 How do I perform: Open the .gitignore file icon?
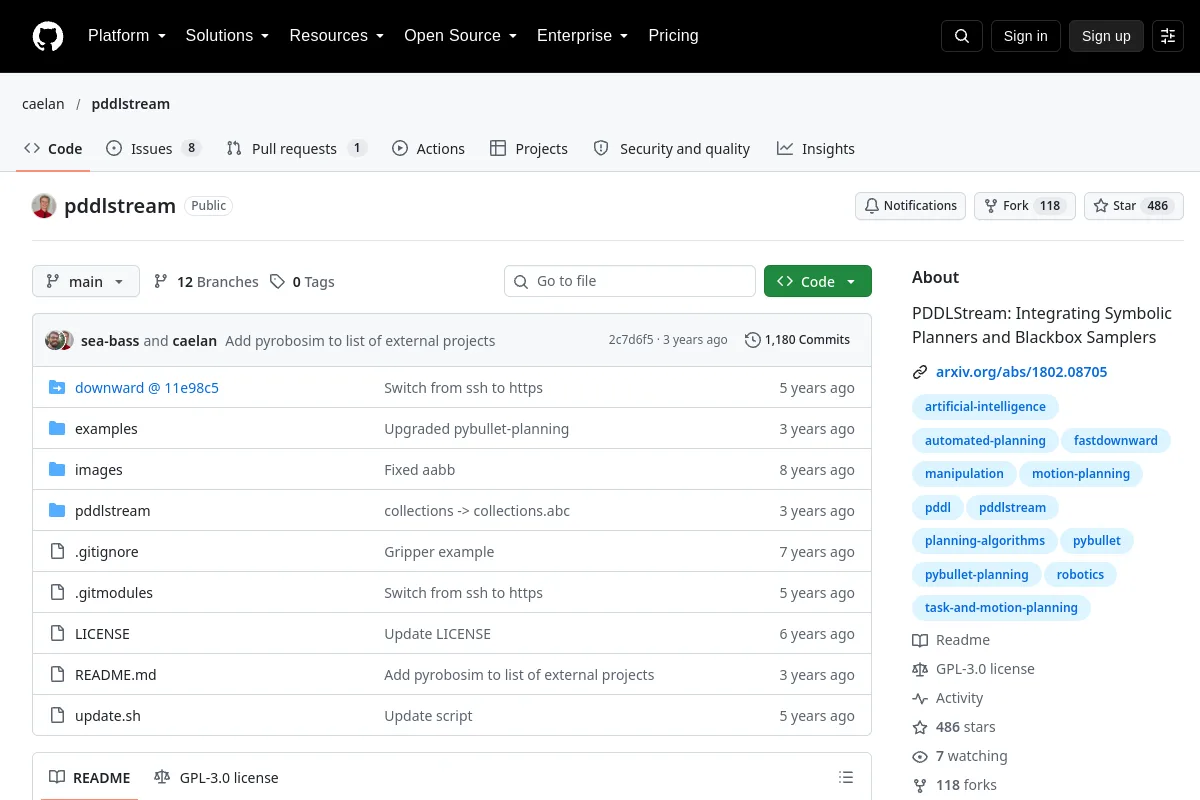[57, 552]
